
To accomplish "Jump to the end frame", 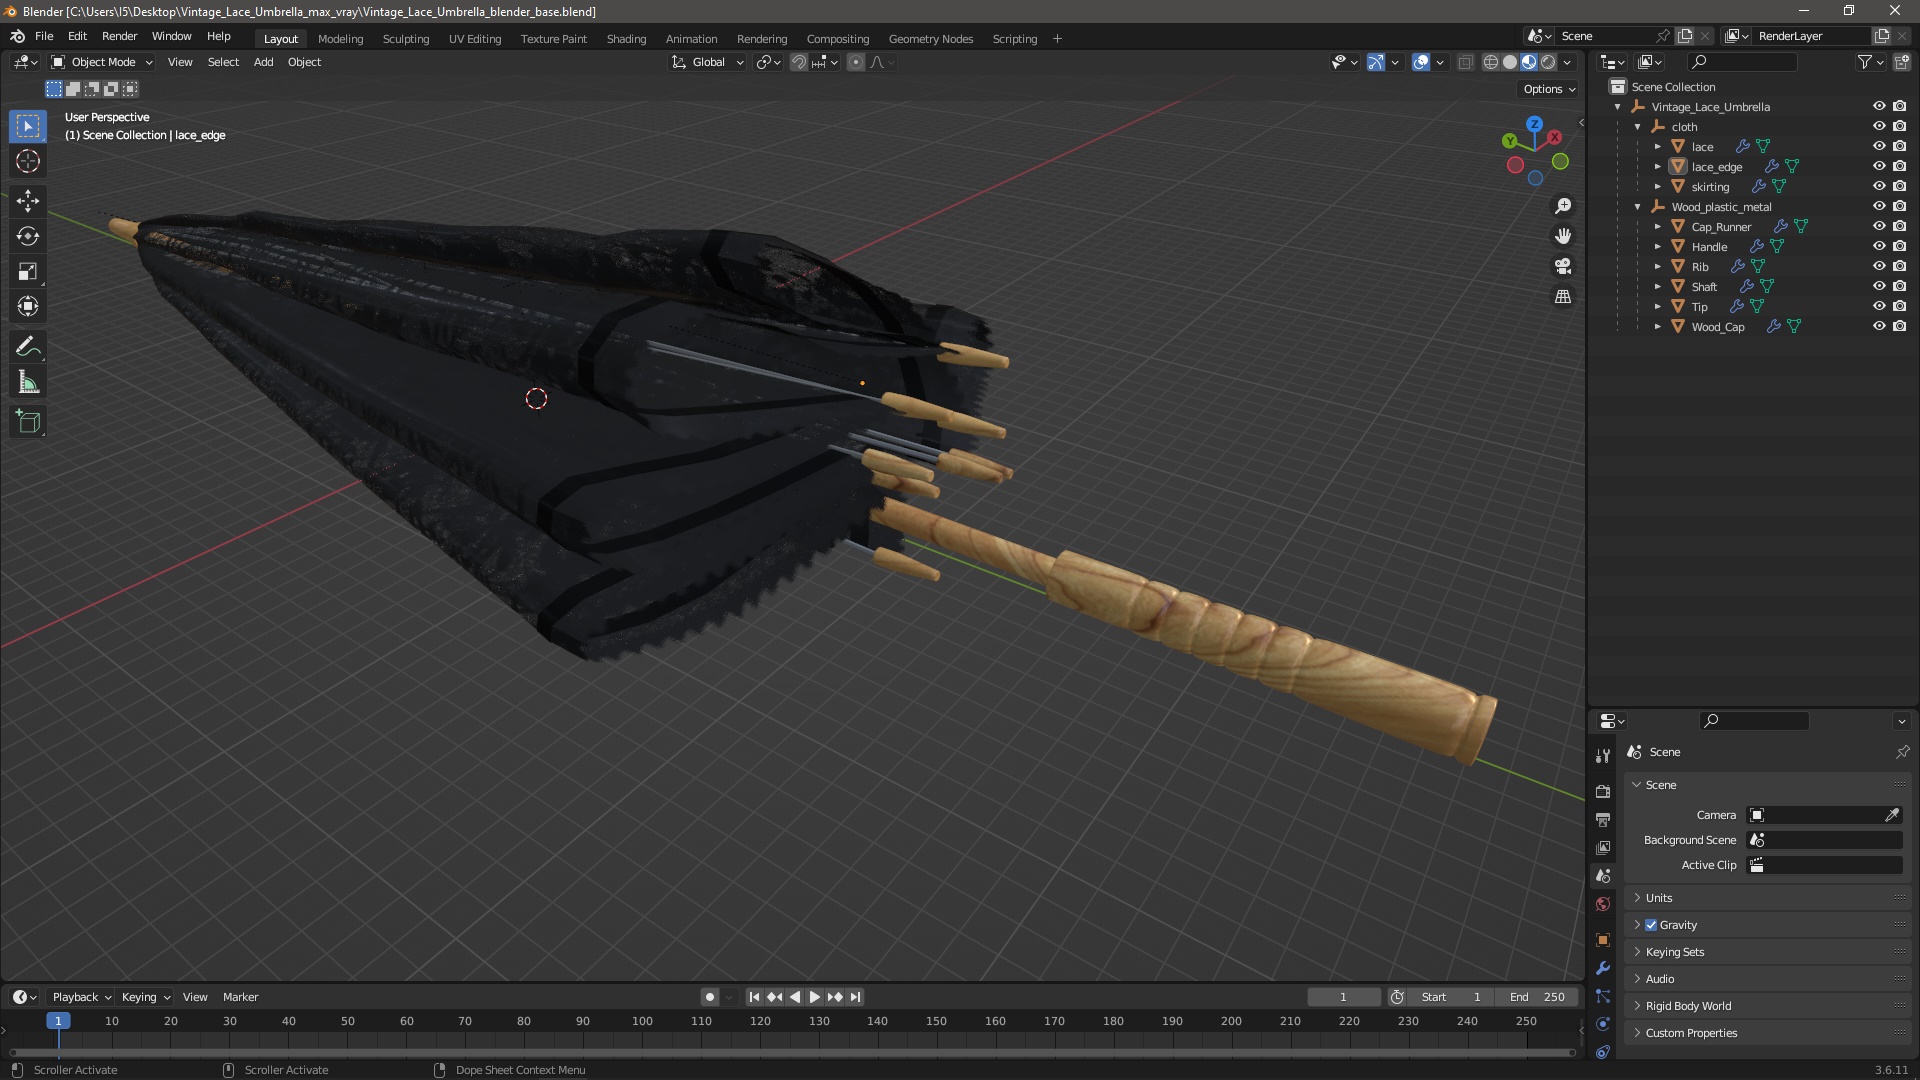I will pos(855,997).
